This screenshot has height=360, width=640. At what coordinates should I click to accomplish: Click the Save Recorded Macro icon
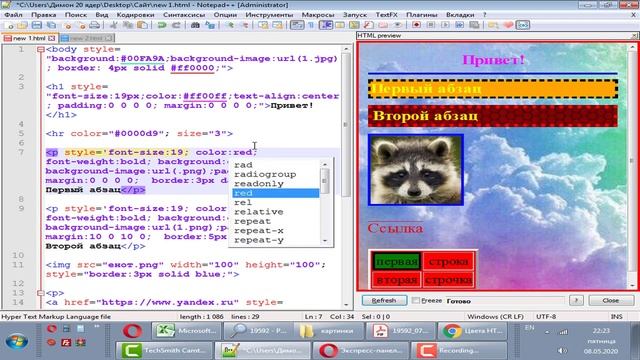click(x=474, y=25)
